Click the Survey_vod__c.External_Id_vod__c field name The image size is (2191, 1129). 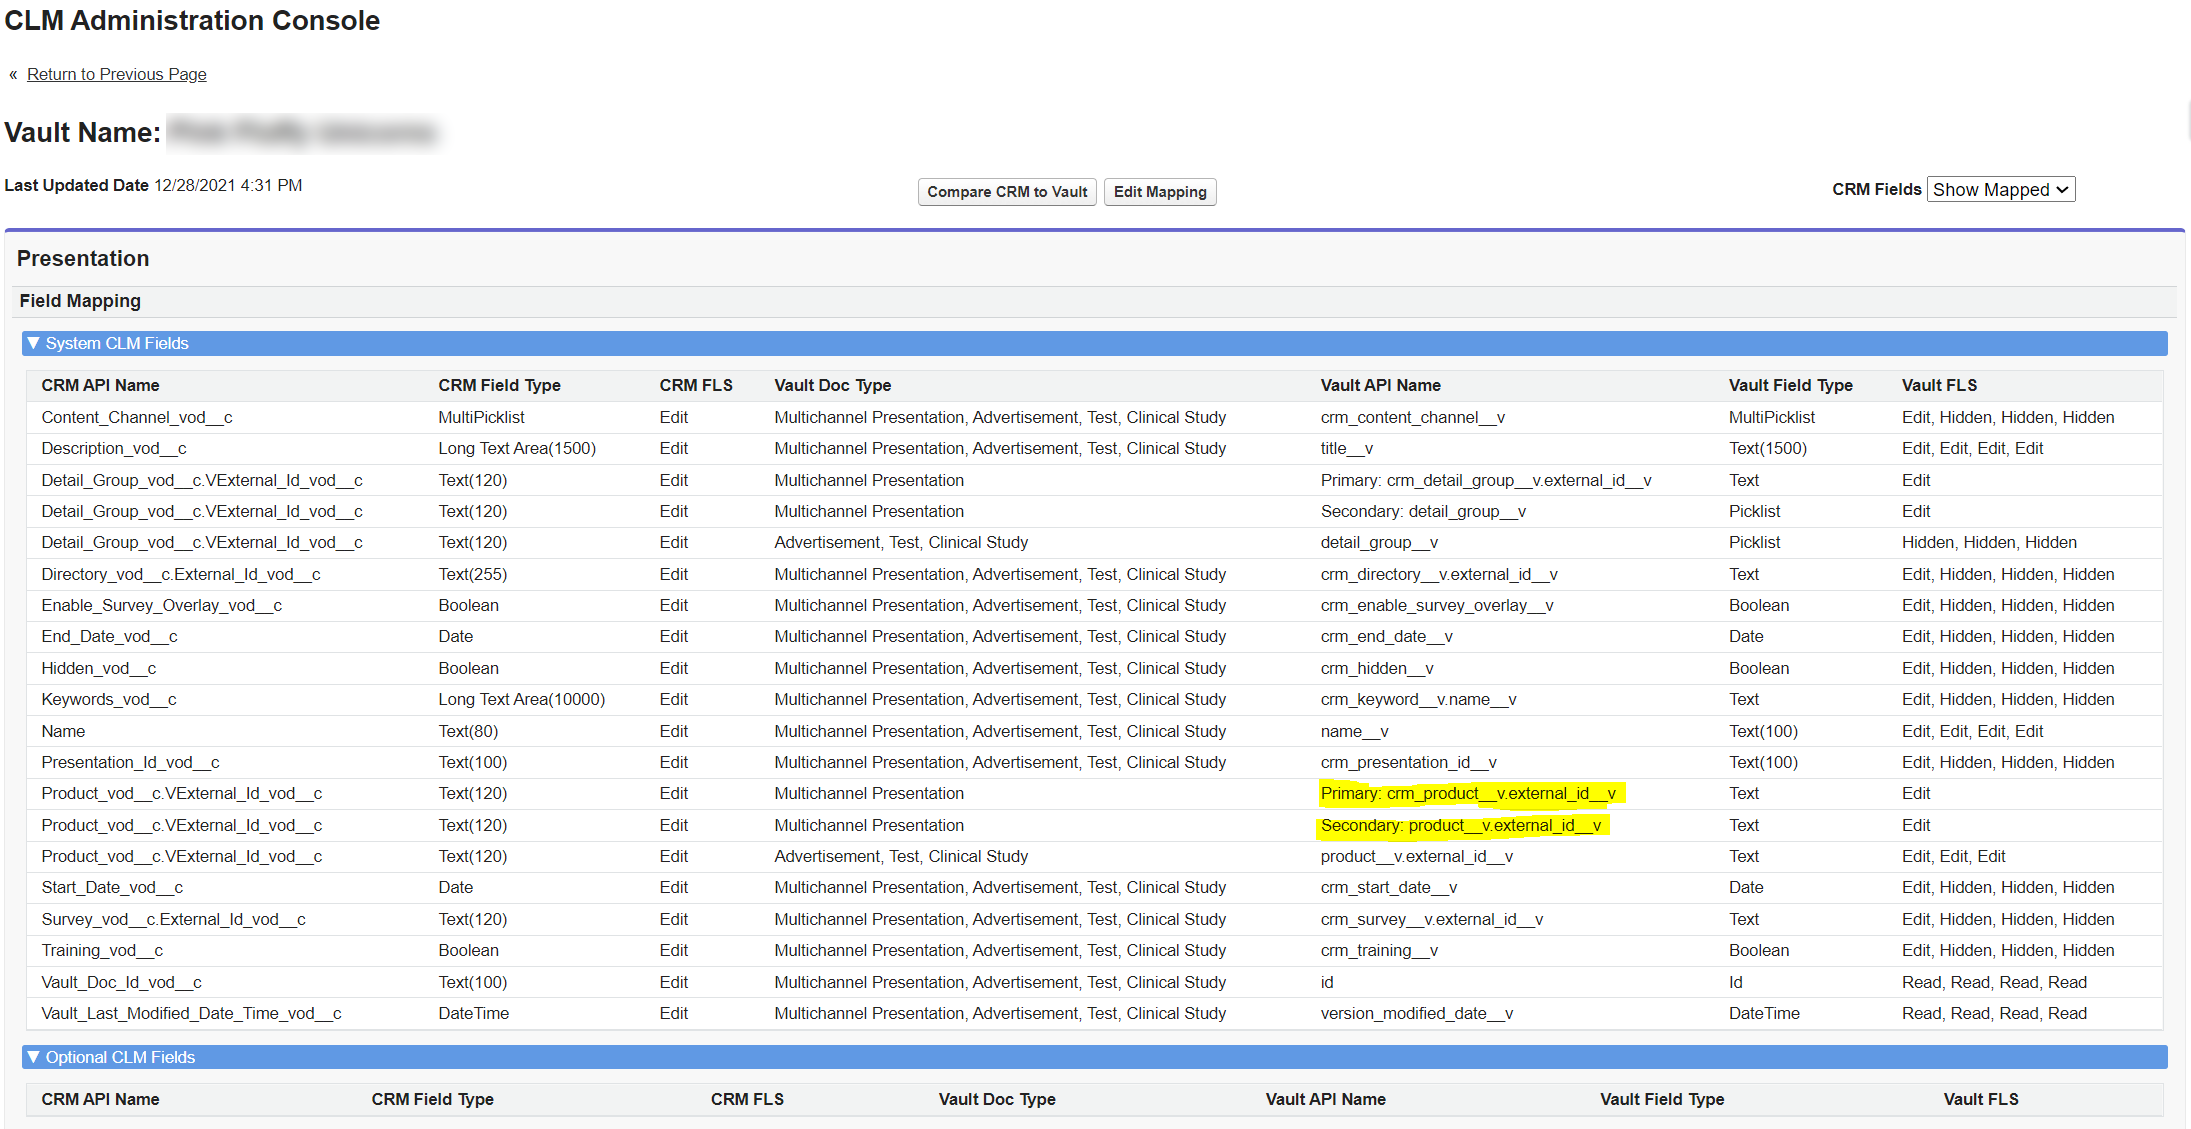173,919
